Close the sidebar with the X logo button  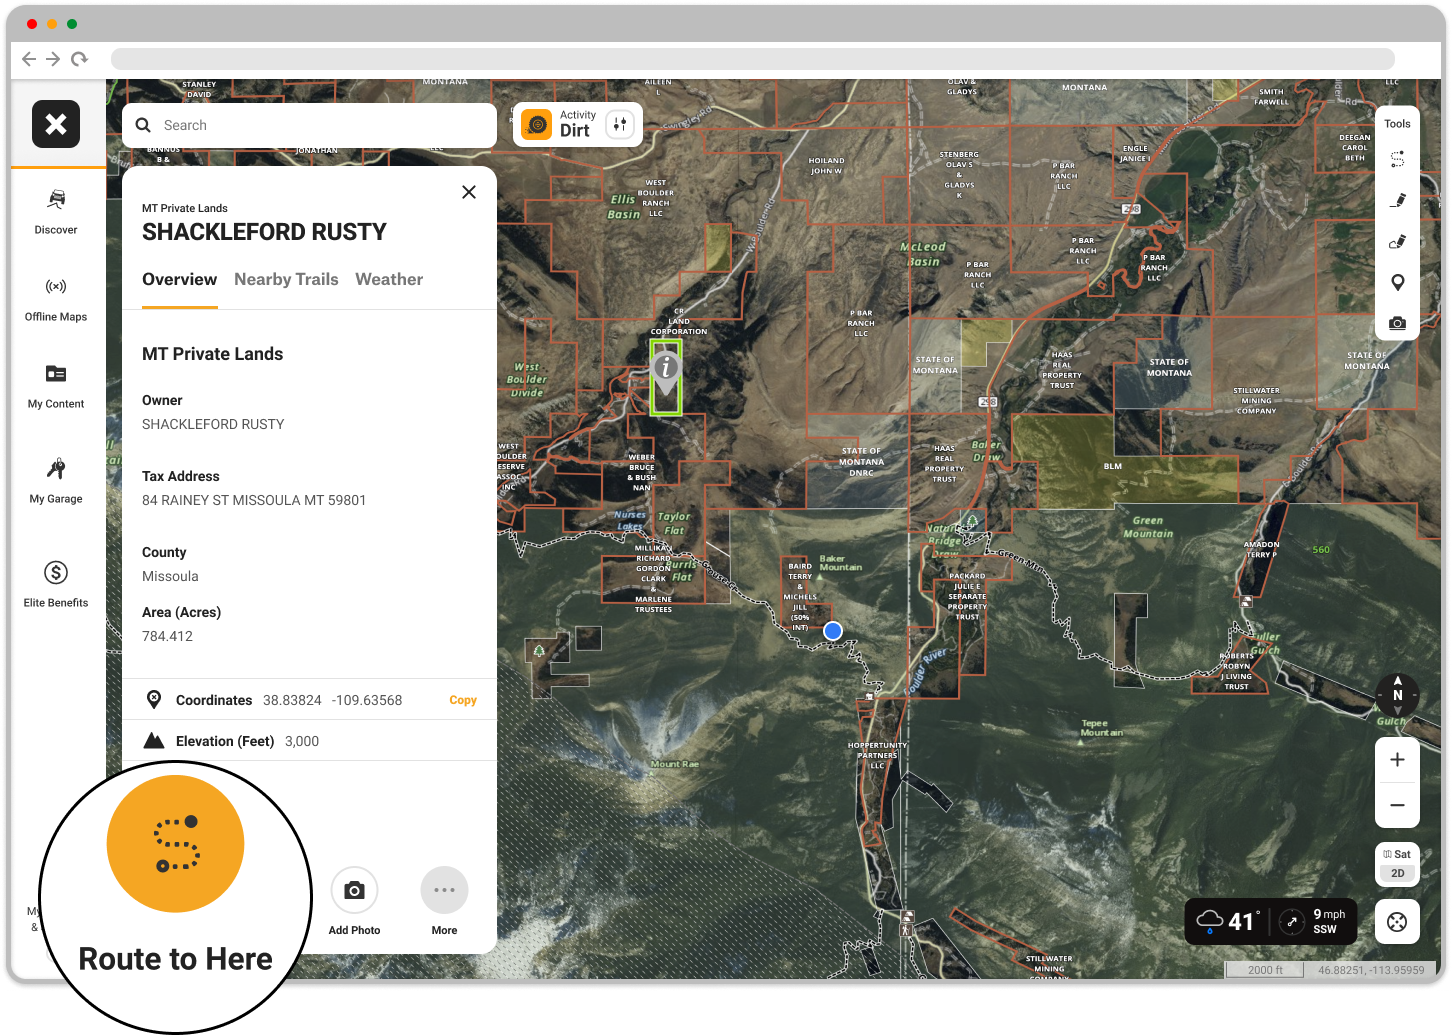click(56, 124)
